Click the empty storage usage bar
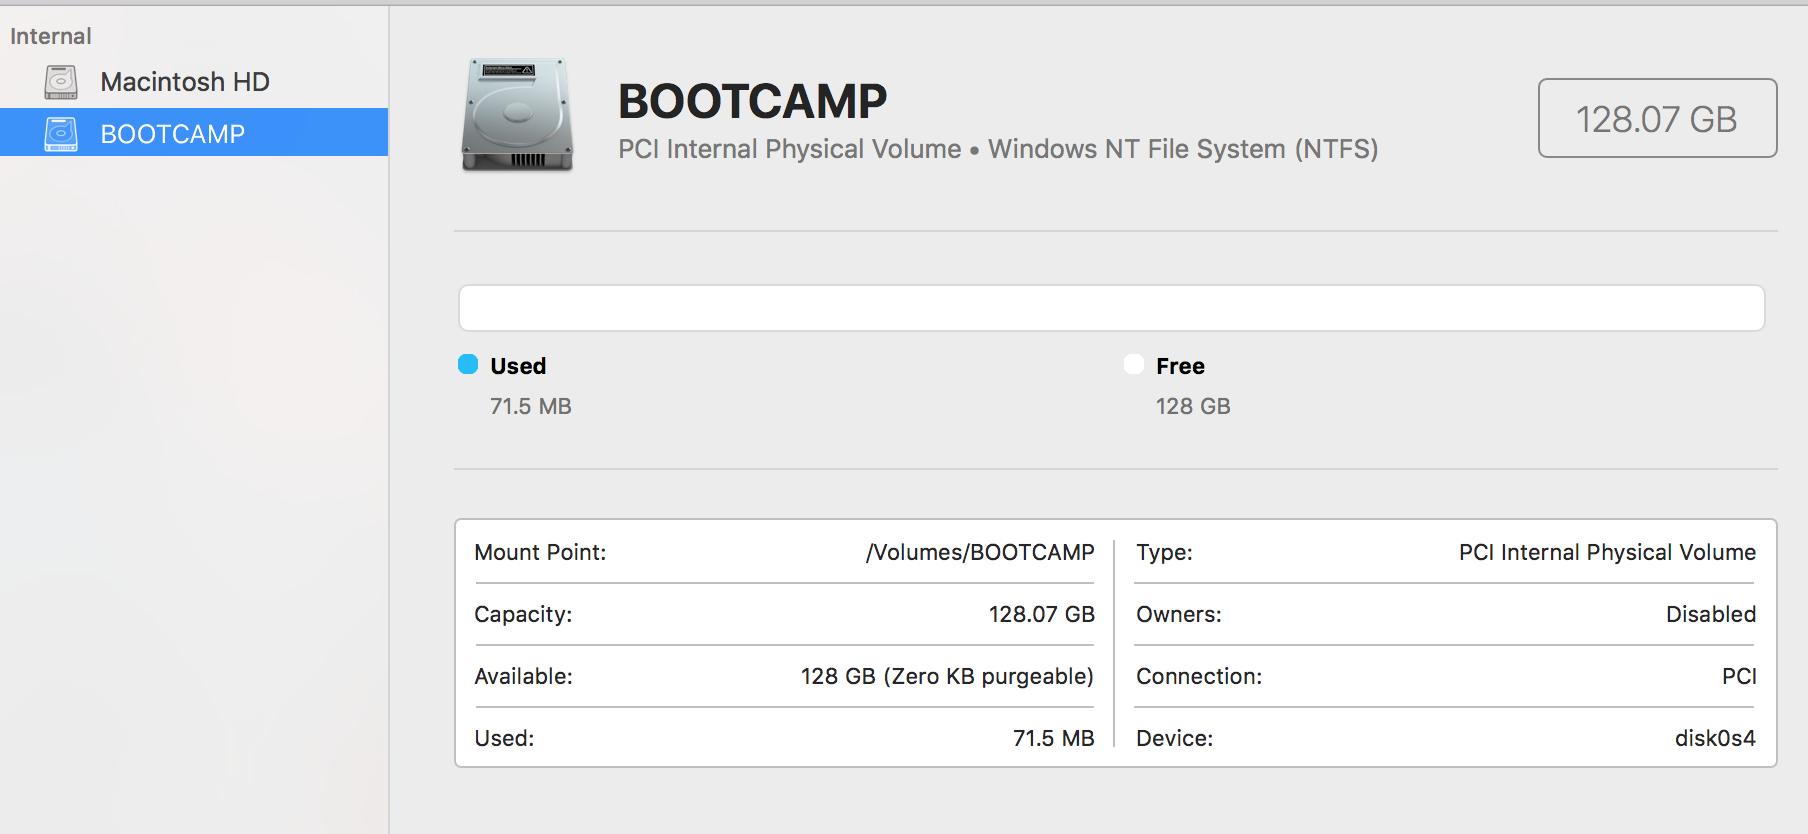Screen dimensions: 1808x834 [x=1111, y=308]
